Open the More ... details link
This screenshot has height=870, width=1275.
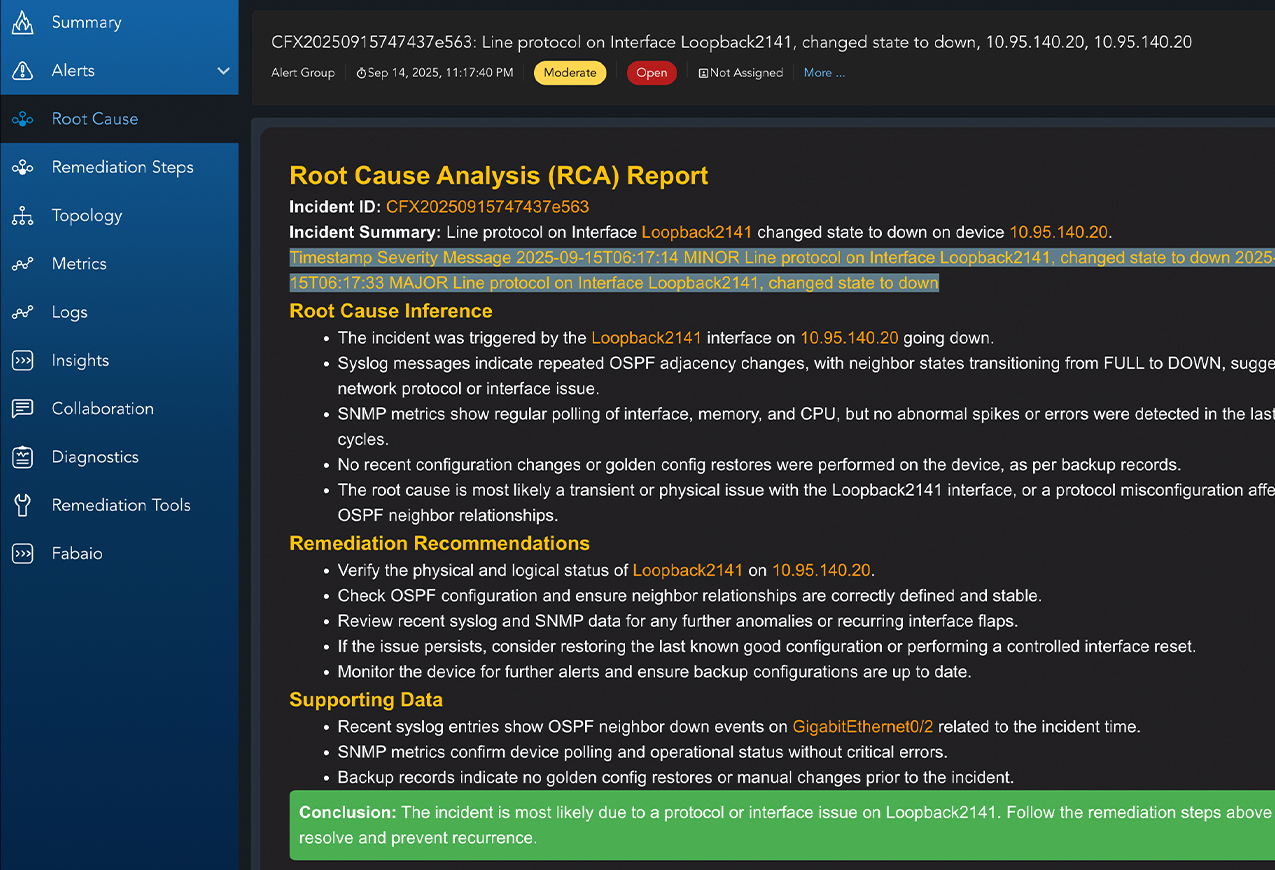click(x=824, y=73)
